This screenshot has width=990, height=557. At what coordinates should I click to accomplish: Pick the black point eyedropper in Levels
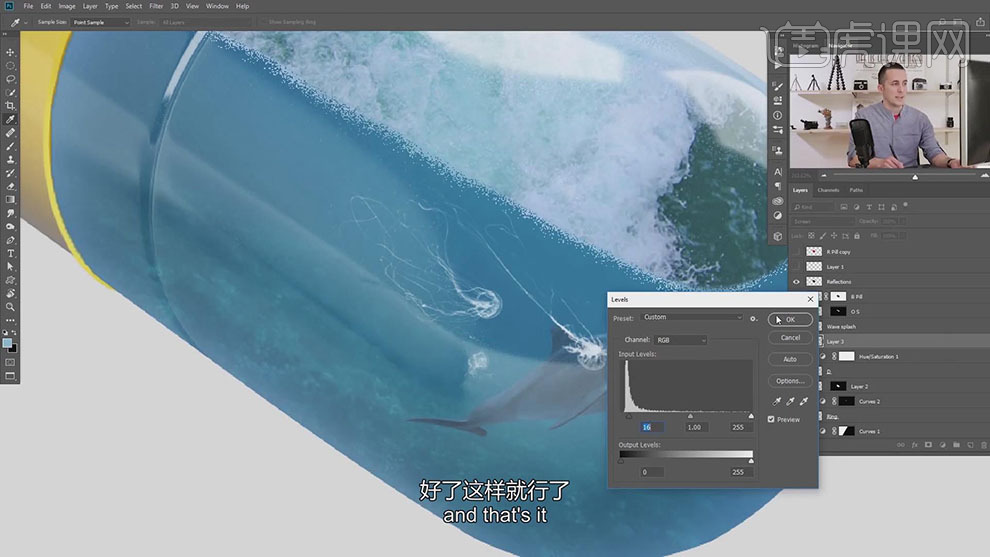776,401
